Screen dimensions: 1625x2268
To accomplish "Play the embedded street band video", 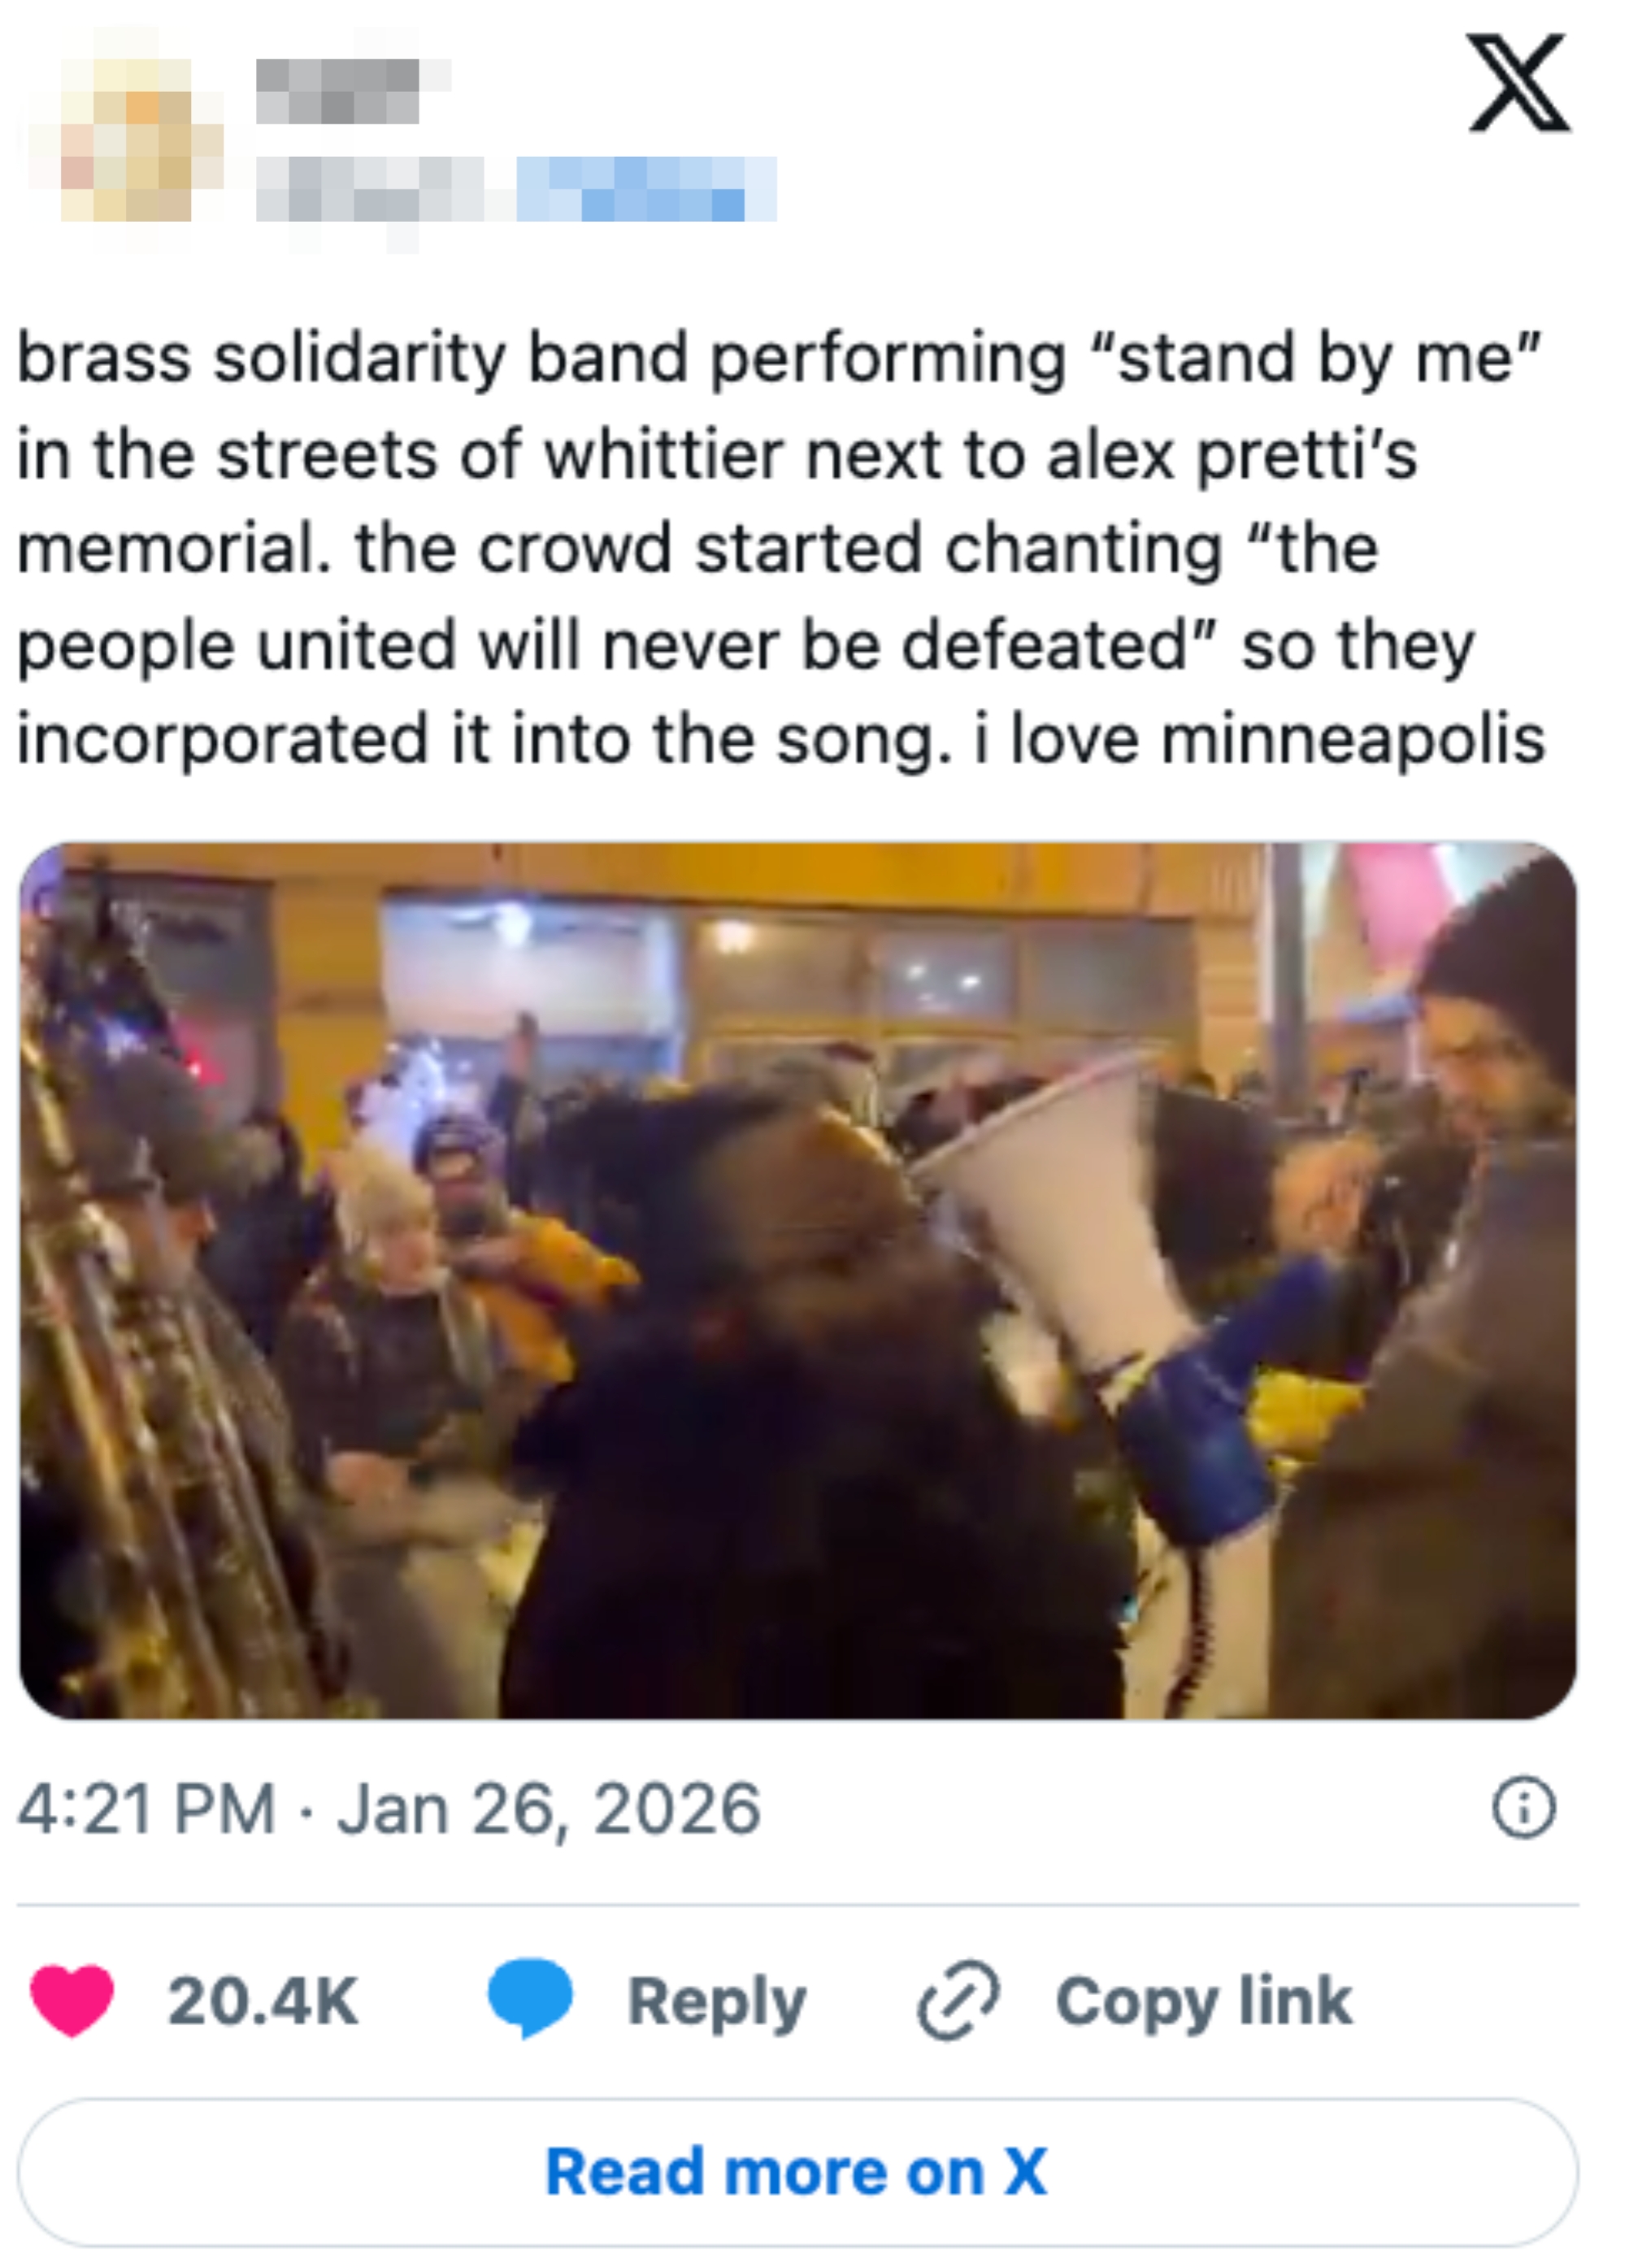I will coord(798,1281).
